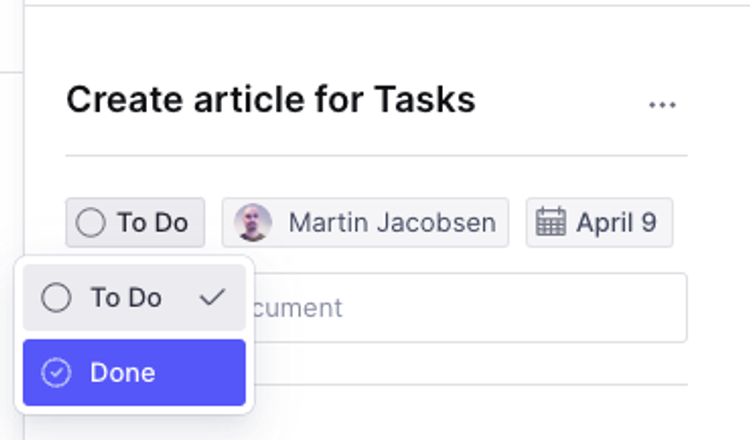The image size is (750, 440).
Task: Select To Do from the status dropdown
Action: coord(134,297)
